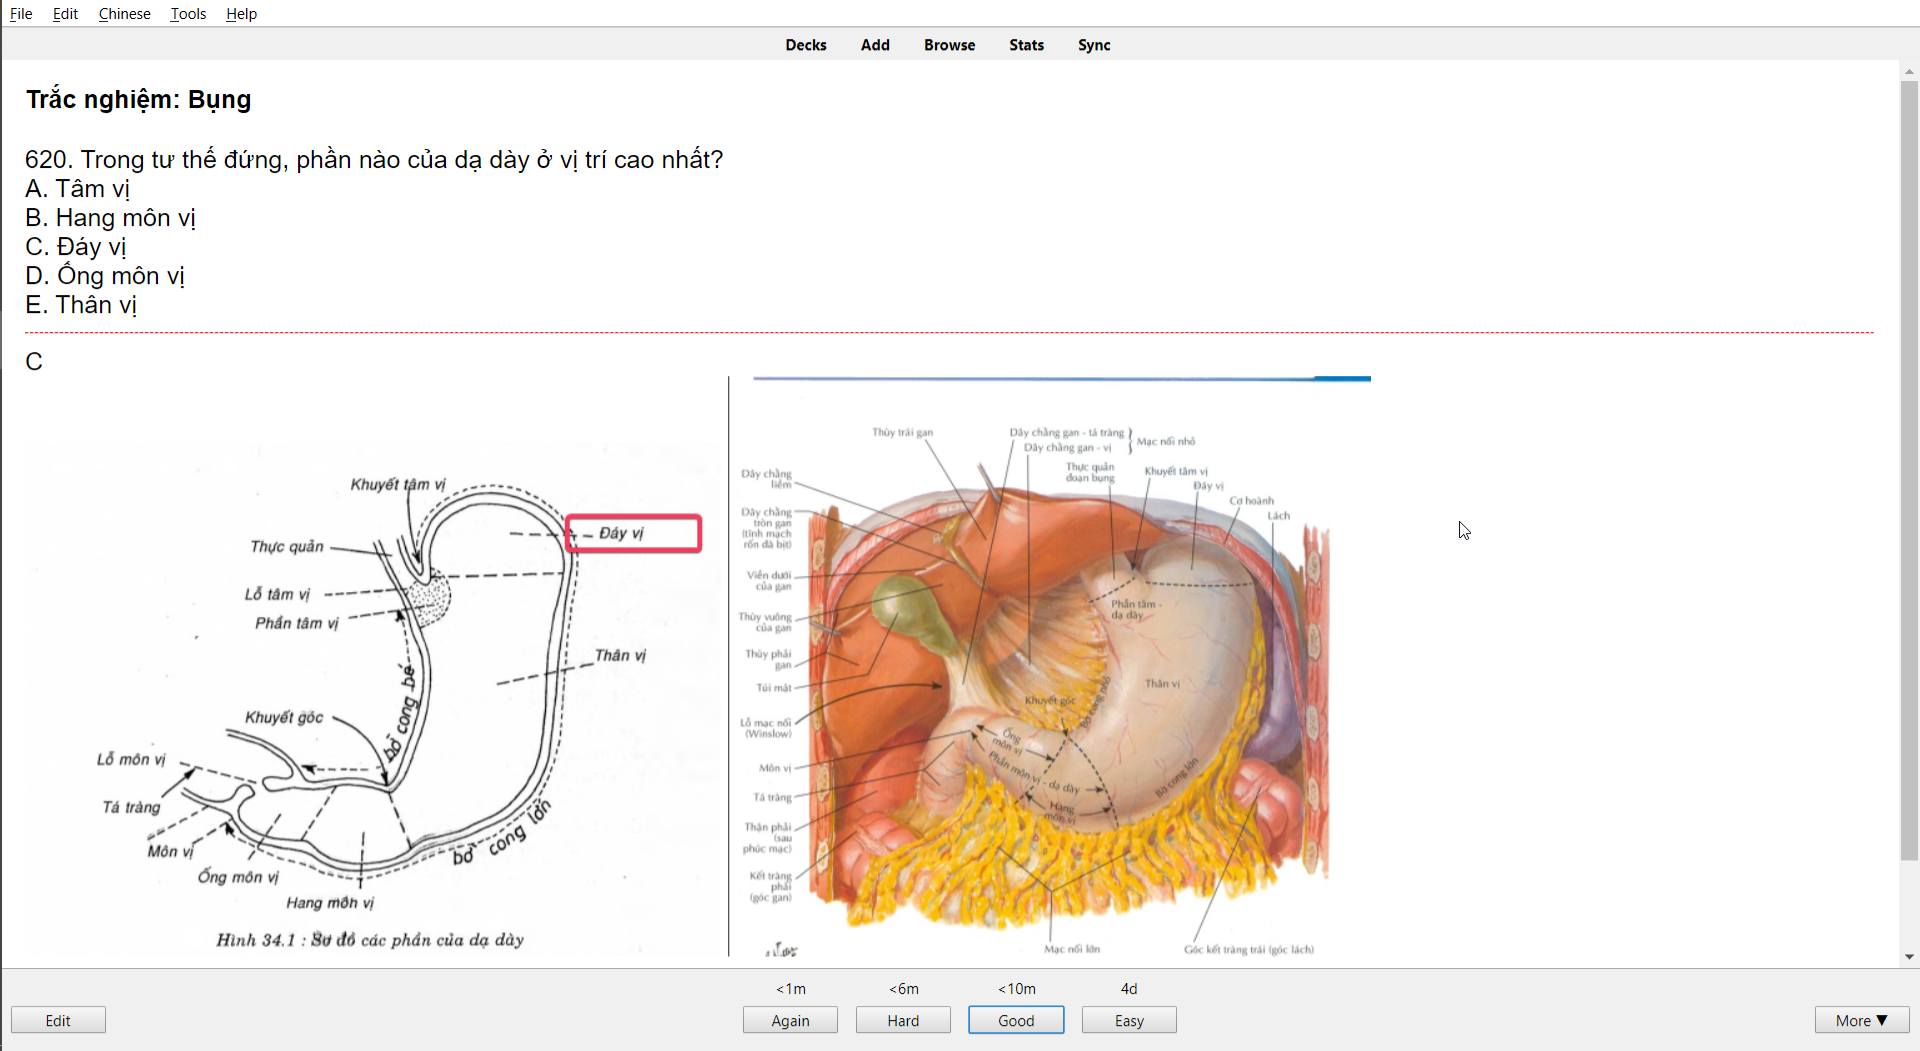Click the answer letter 'C'
This screenshot has height=1051, width=1920.
click(34, 362)
